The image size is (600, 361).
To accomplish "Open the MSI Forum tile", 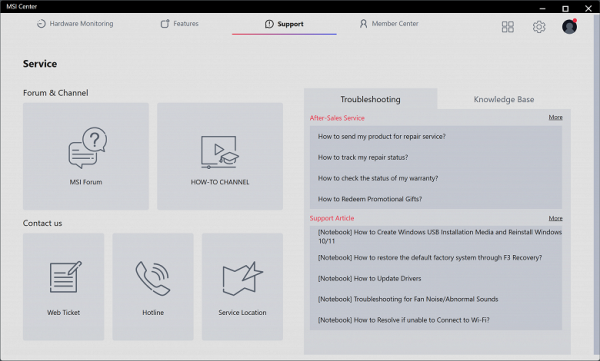I will click(86, 156).
